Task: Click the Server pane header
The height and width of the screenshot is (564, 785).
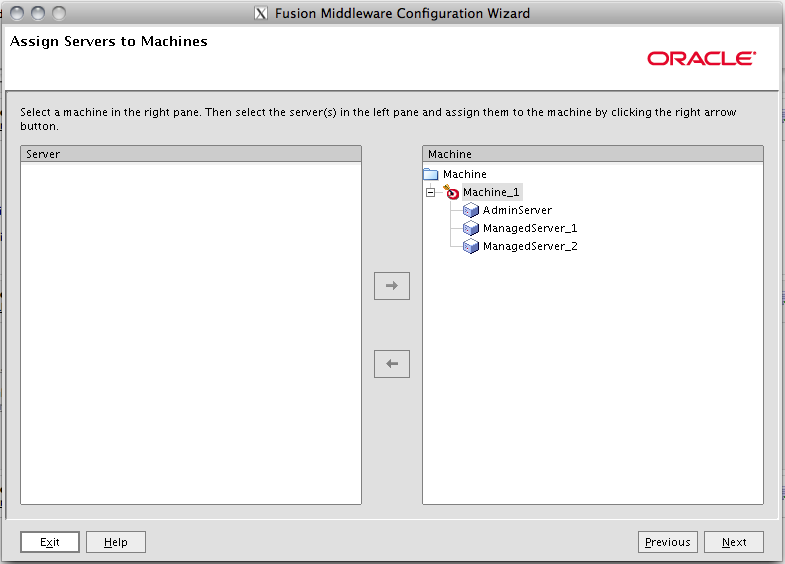Action: click(191, 154)
